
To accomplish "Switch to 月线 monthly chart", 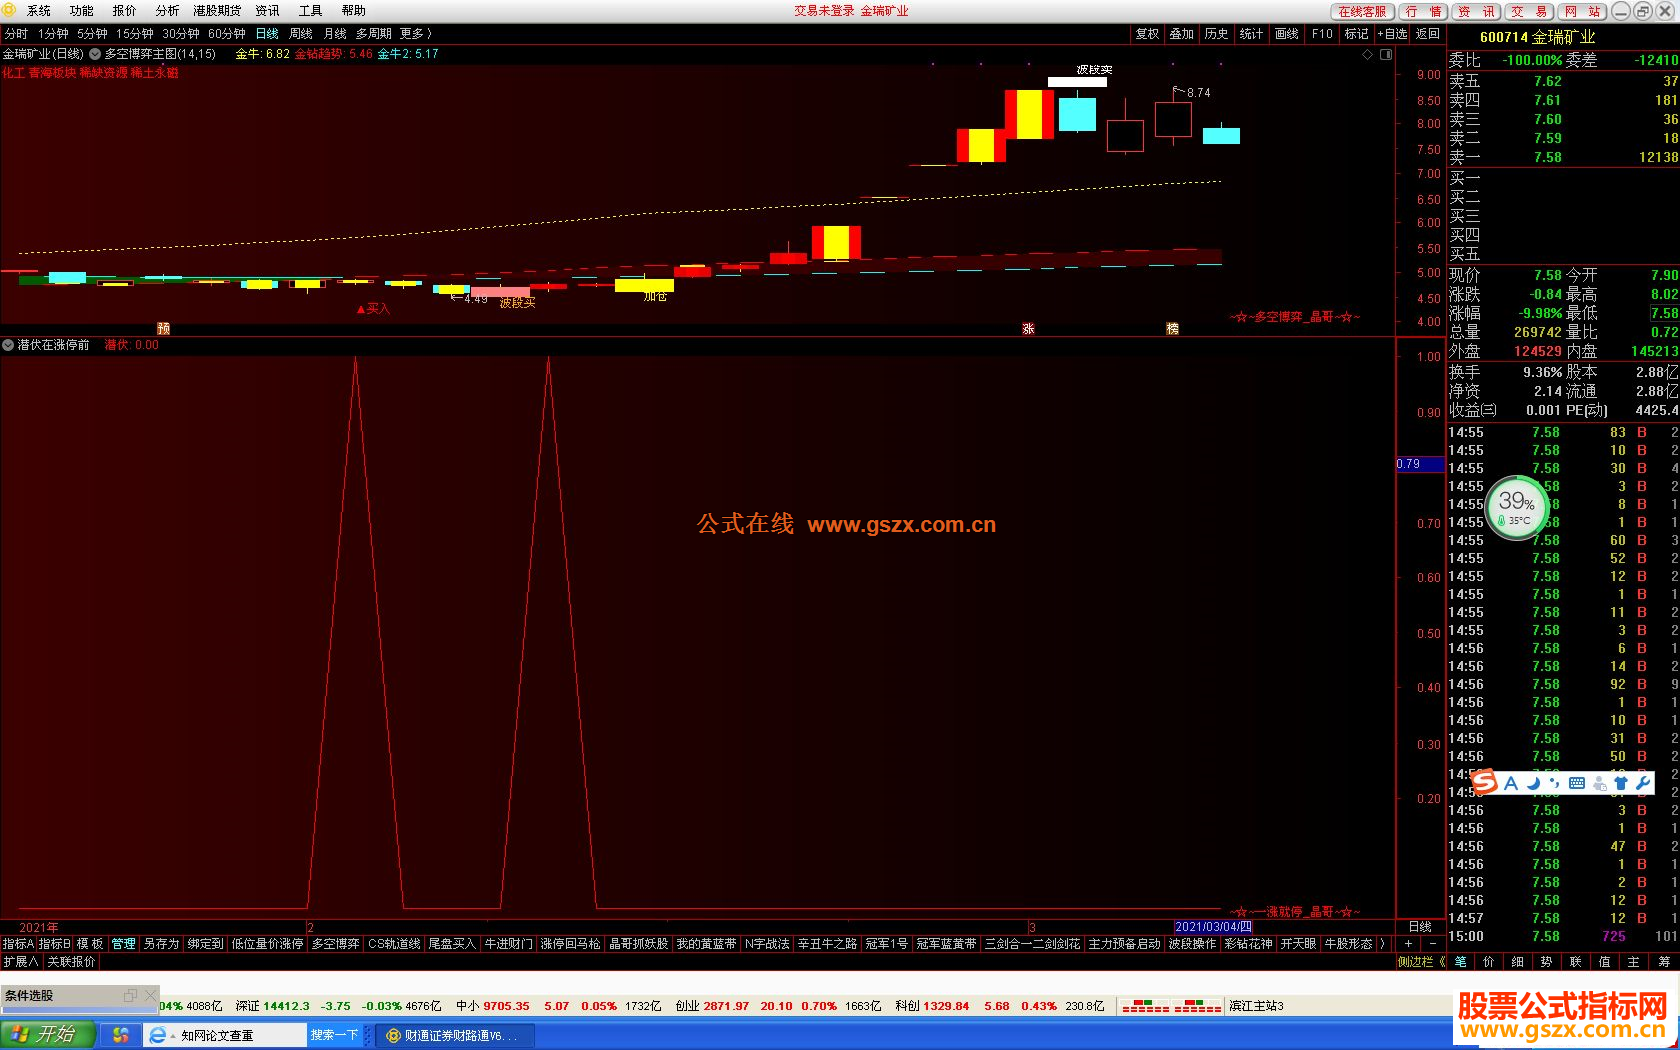I will point(335,34).
